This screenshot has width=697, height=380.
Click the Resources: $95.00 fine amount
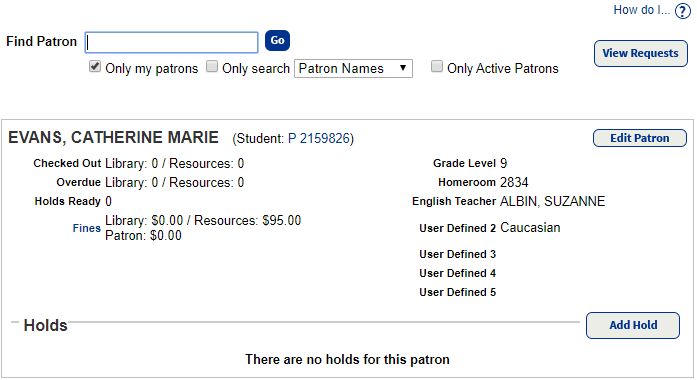[248, 220]
